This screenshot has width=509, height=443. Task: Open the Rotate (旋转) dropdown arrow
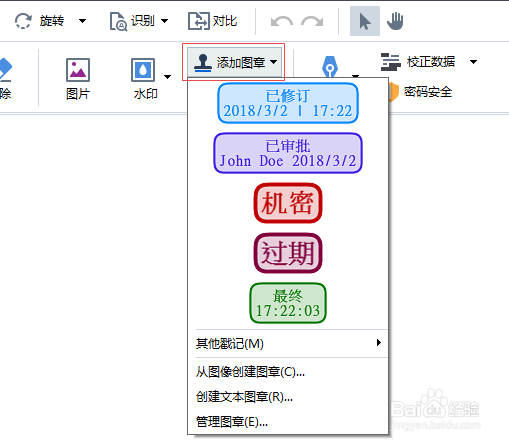(82, 21)
